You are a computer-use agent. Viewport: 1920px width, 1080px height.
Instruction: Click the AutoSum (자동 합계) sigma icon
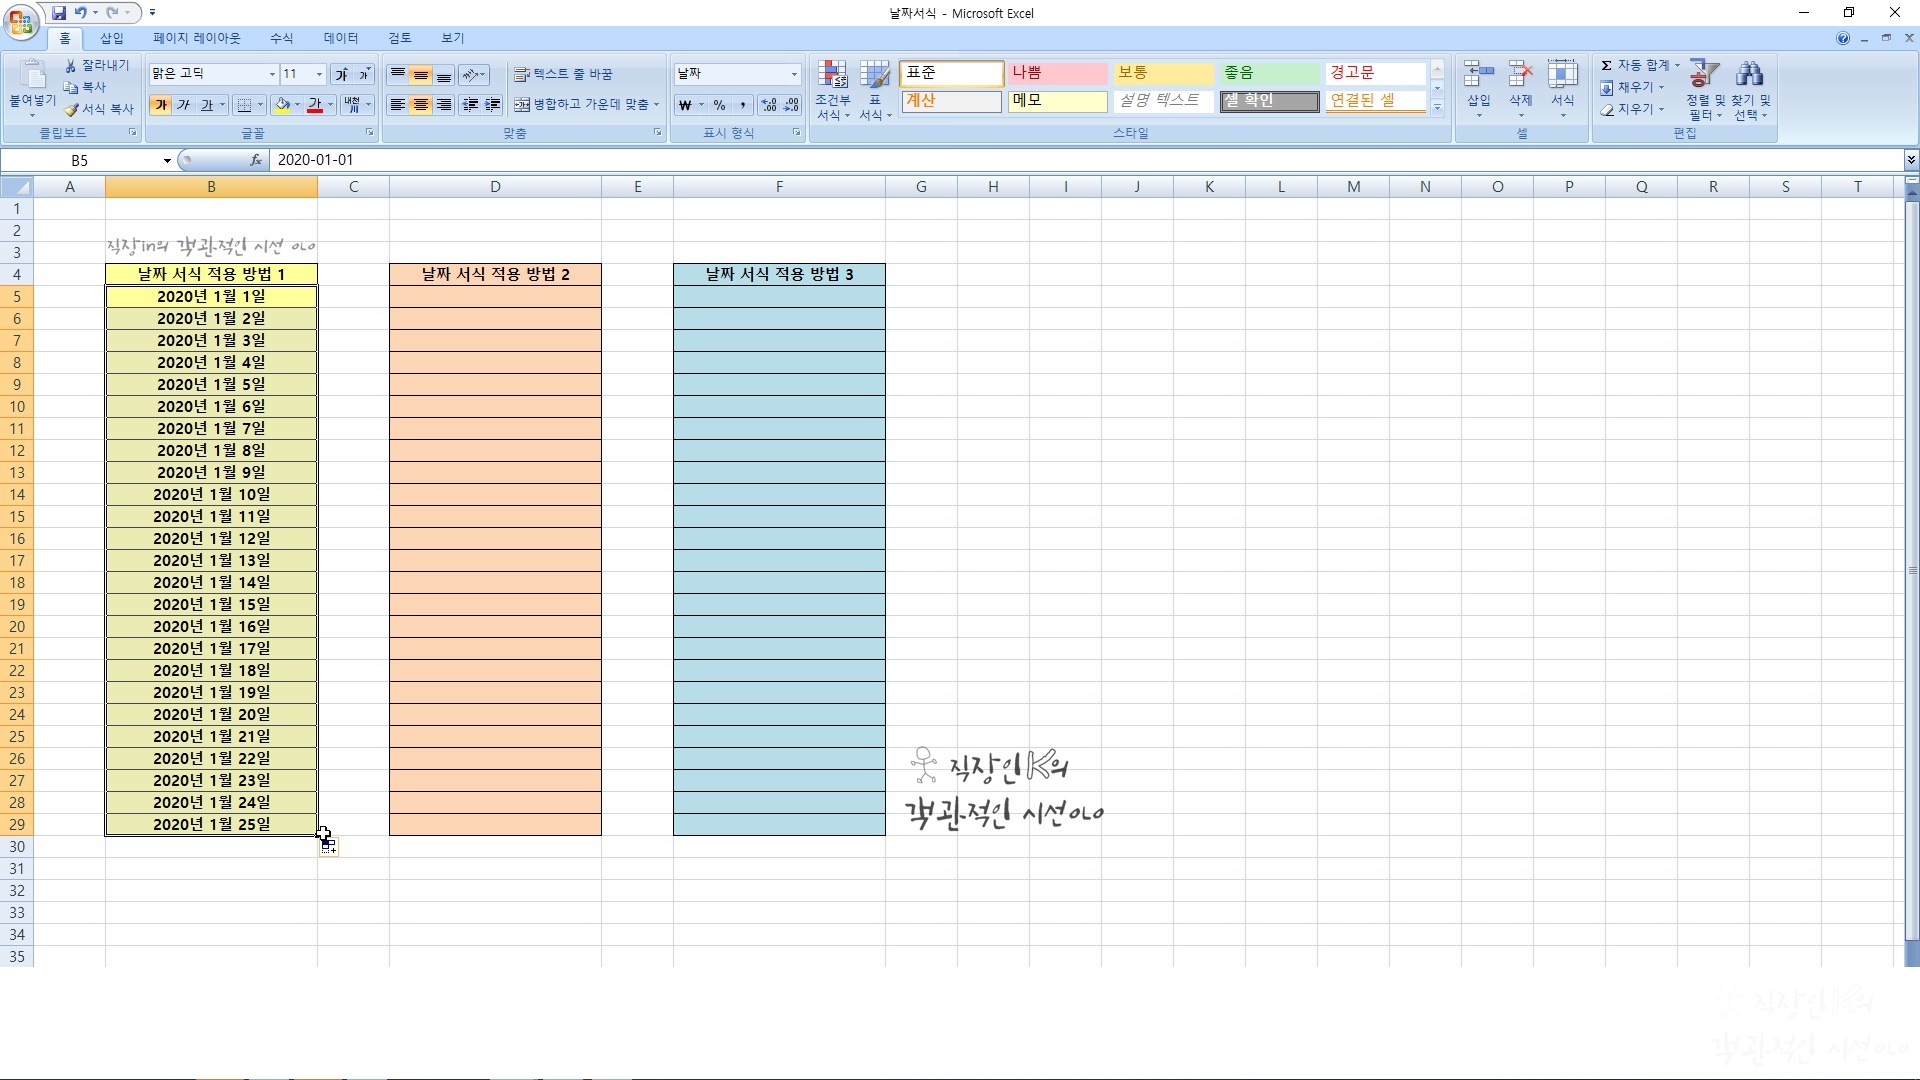coord(1606,65)
